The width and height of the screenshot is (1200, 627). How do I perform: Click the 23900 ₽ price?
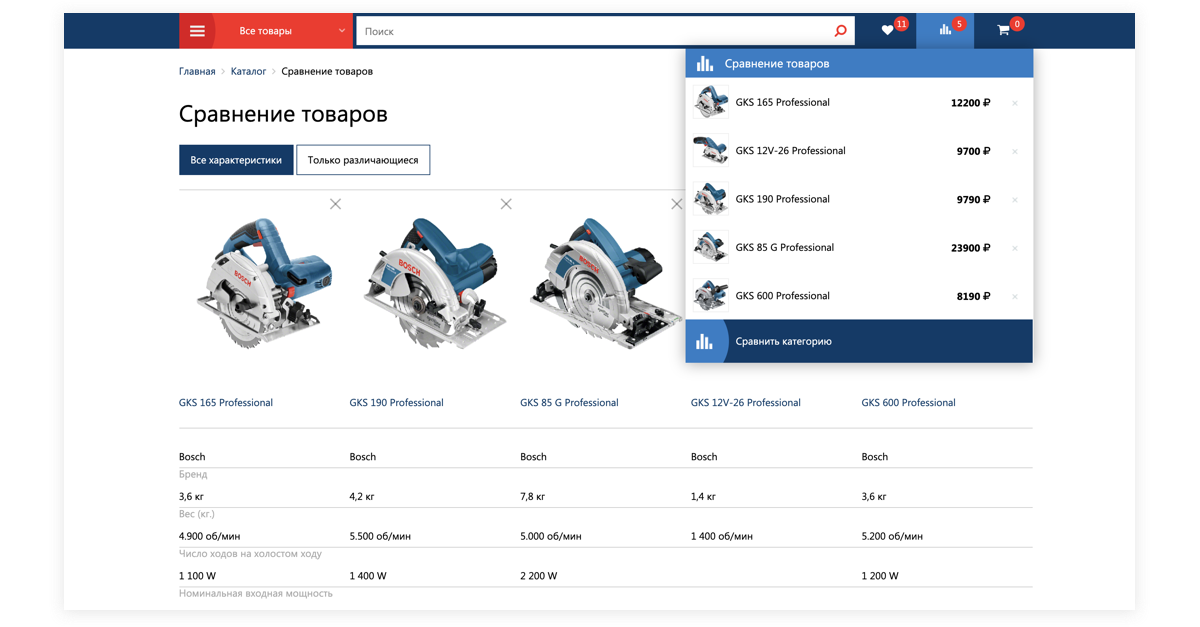[970, 248]
